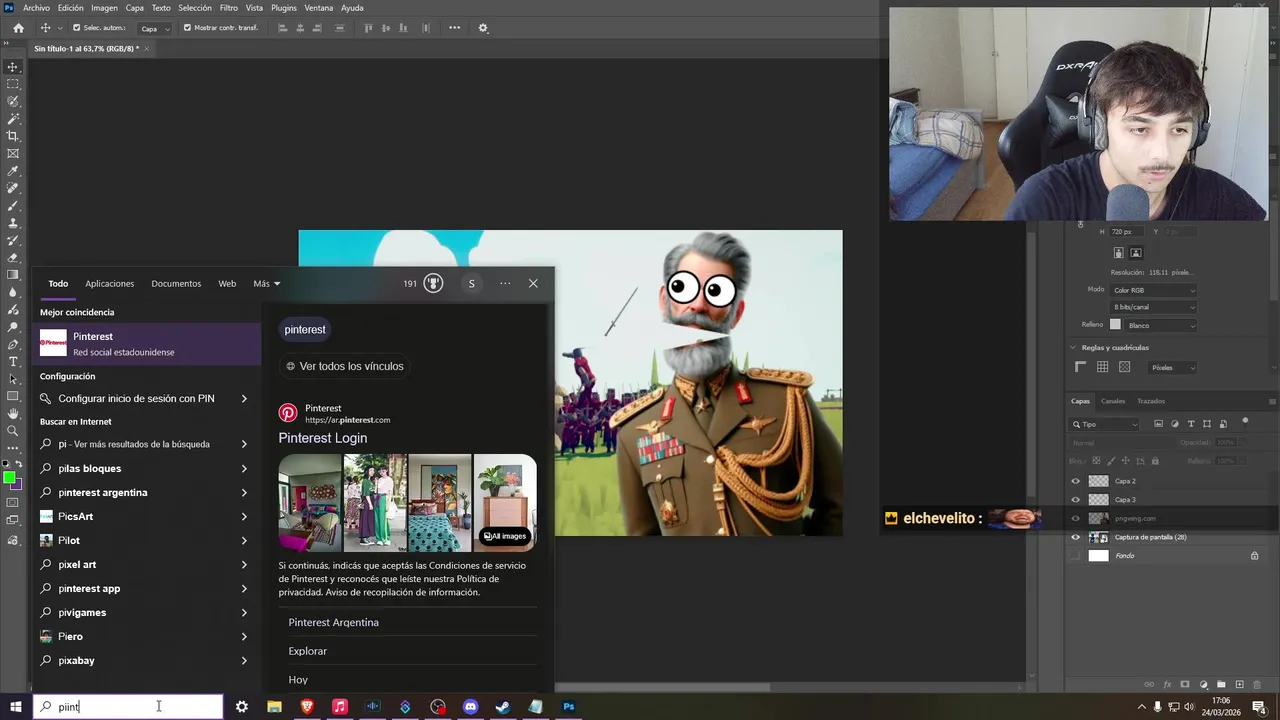Switch to the Trazados tab
The height and width of the screenshot is (720, 1280).
[x=1151, y=401]
